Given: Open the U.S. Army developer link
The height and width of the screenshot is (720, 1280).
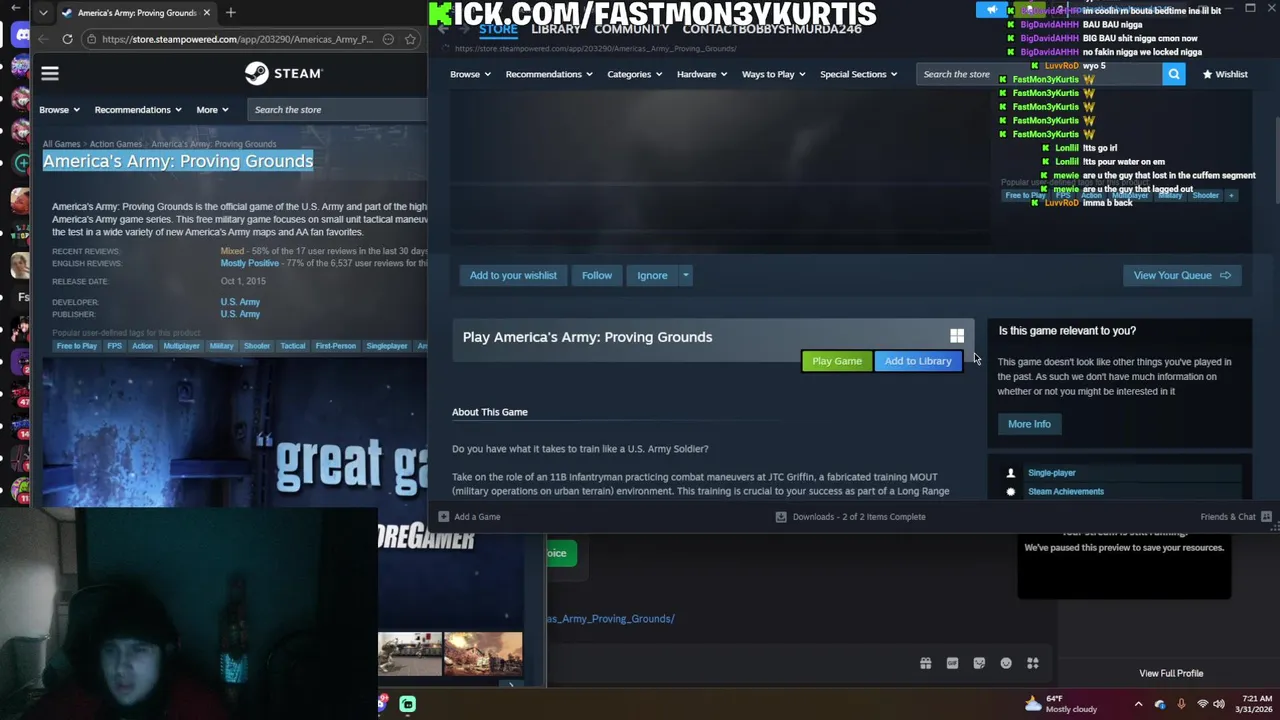Looking at the screenshot, I should pos(240,302).
